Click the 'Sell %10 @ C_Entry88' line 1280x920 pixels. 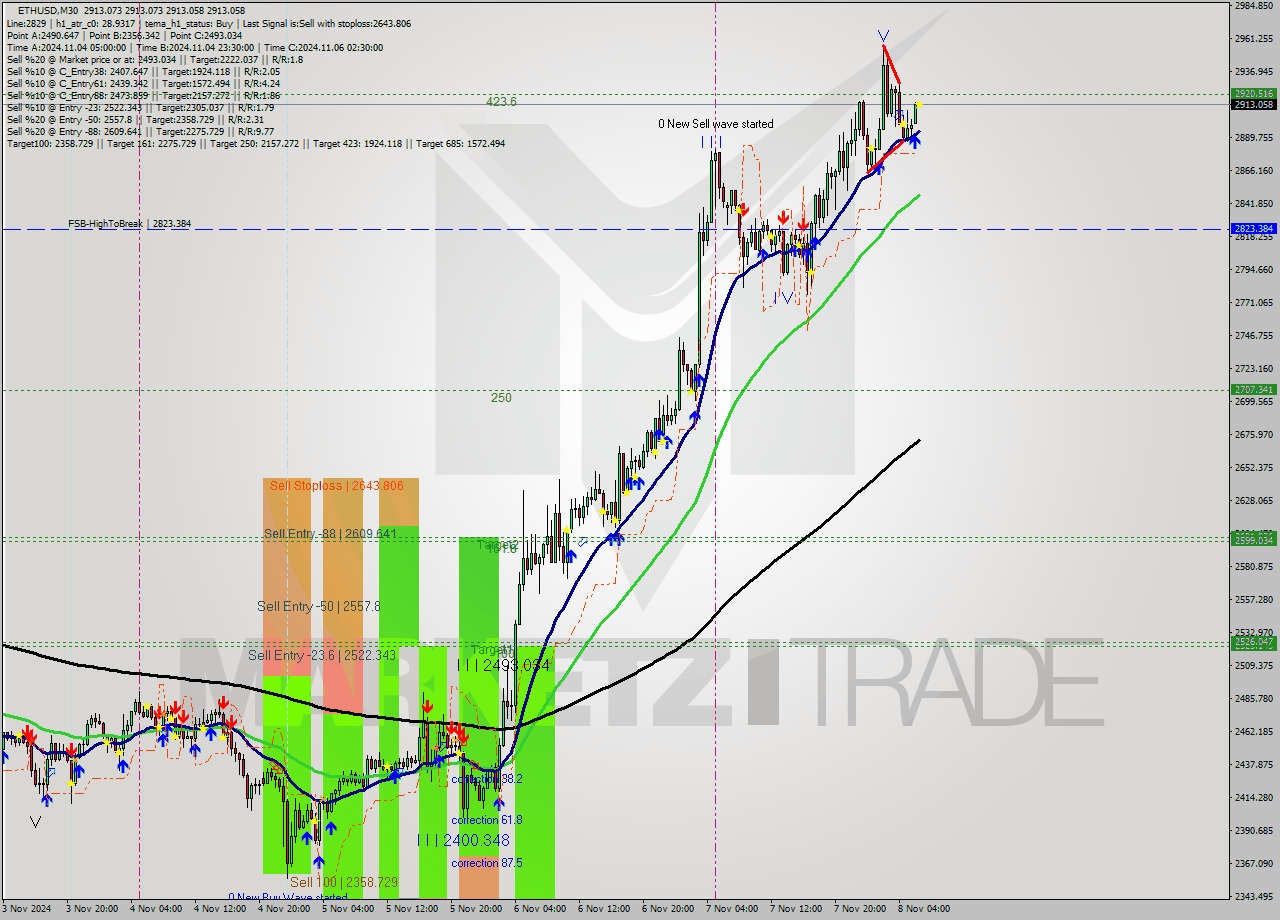[143, 96]
